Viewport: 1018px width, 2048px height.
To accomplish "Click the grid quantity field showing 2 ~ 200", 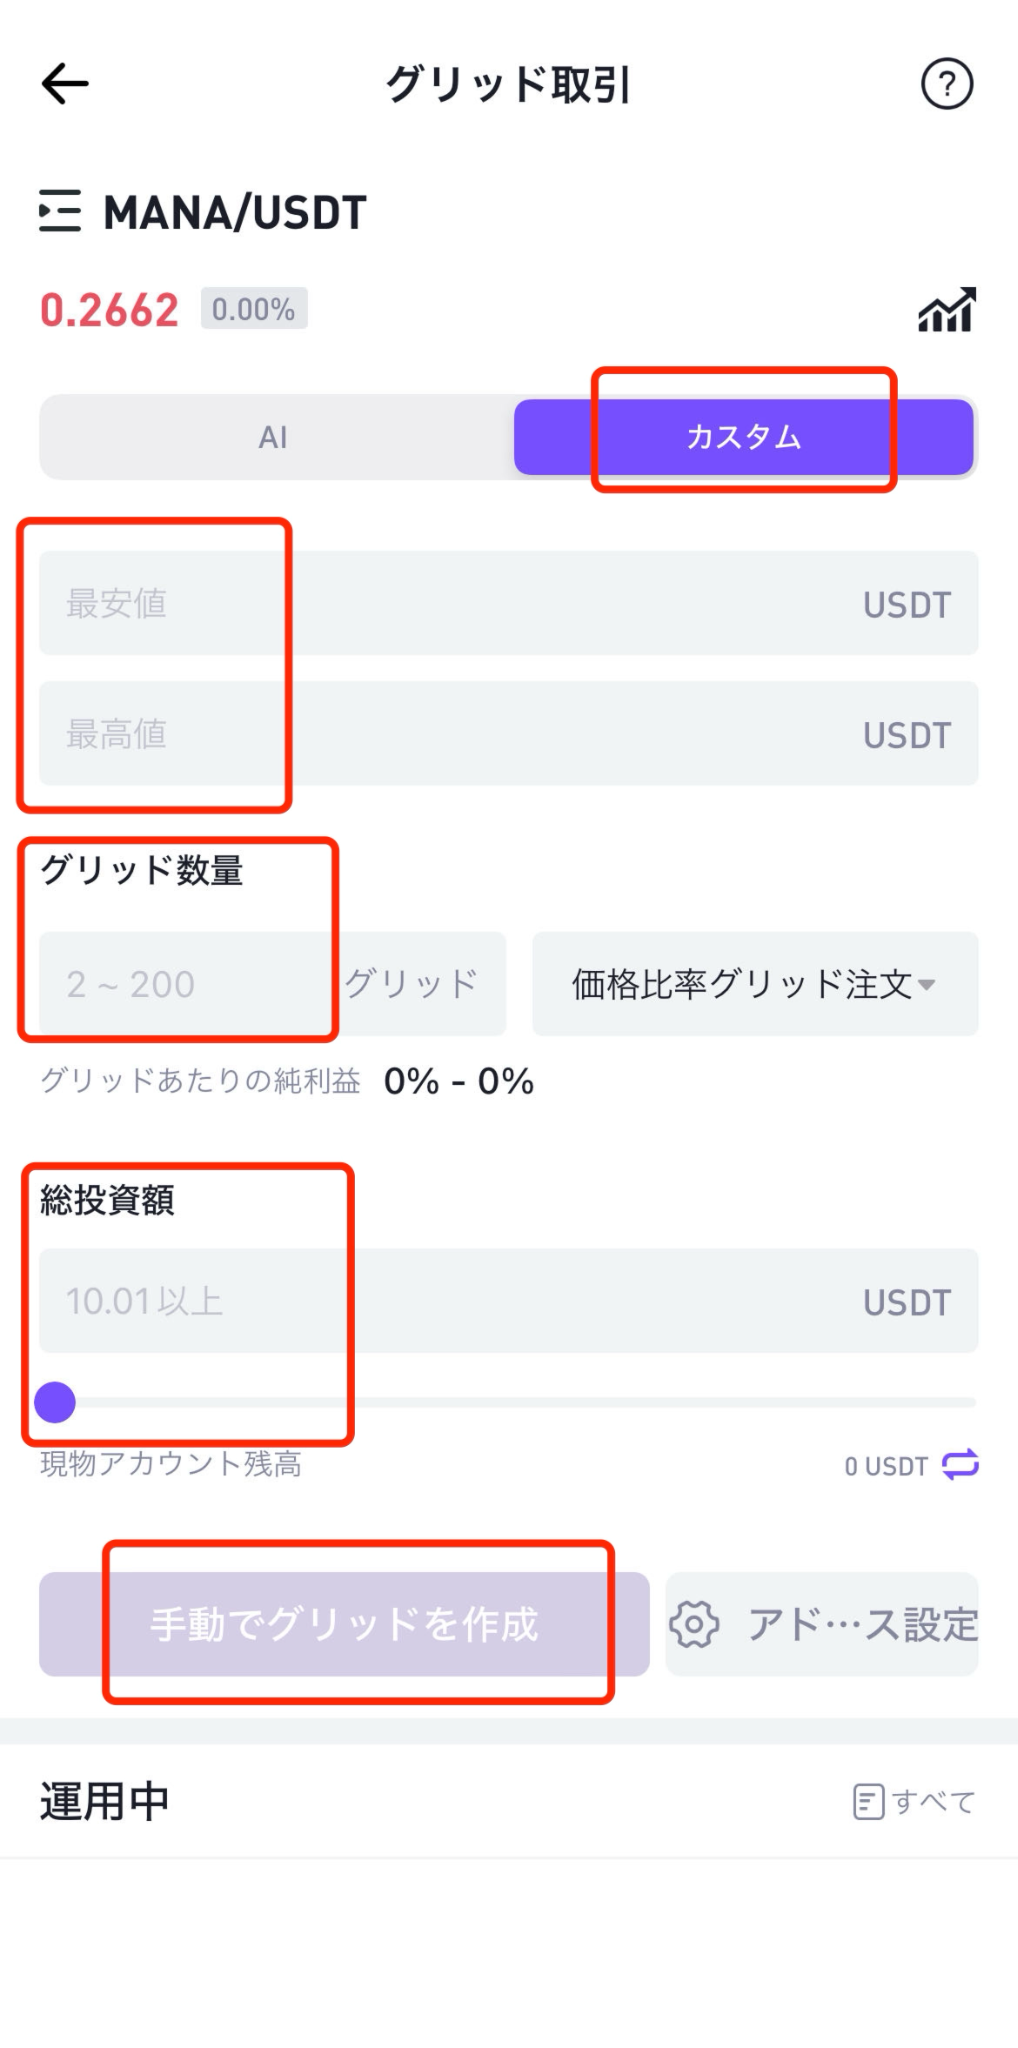I will click(272, 984).
